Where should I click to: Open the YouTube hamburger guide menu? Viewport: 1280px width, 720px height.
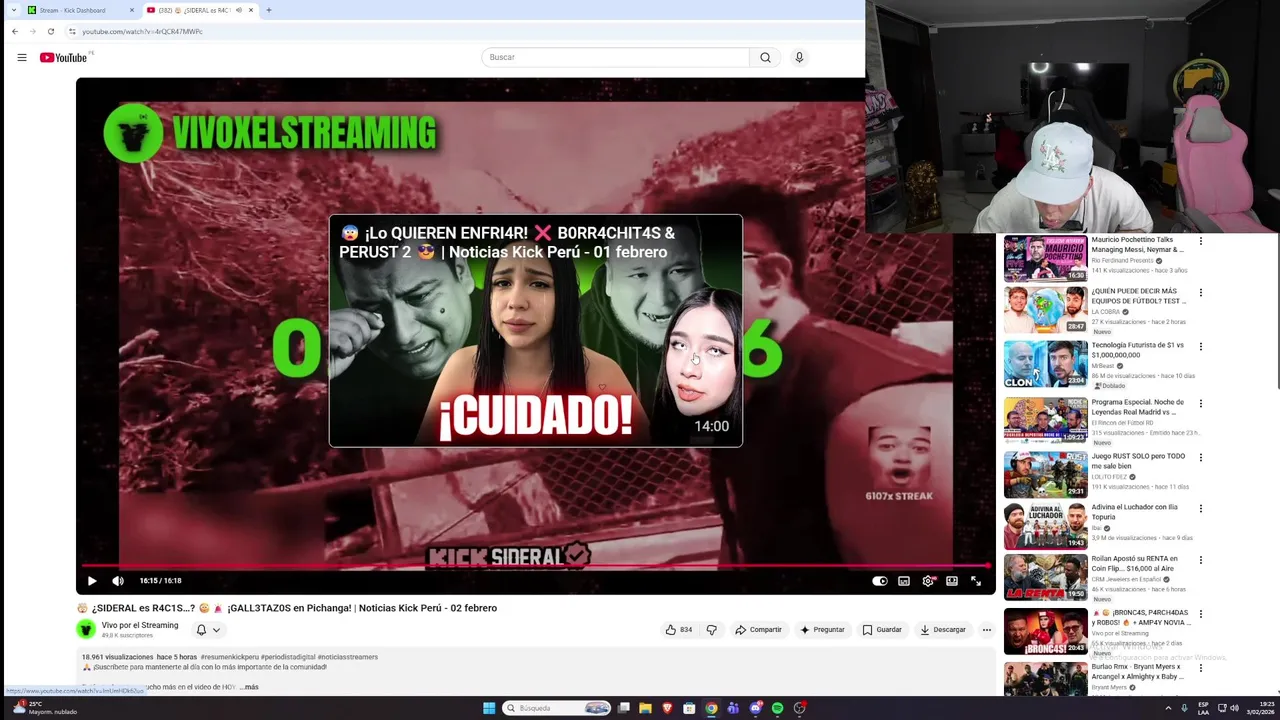pos(22,57)
